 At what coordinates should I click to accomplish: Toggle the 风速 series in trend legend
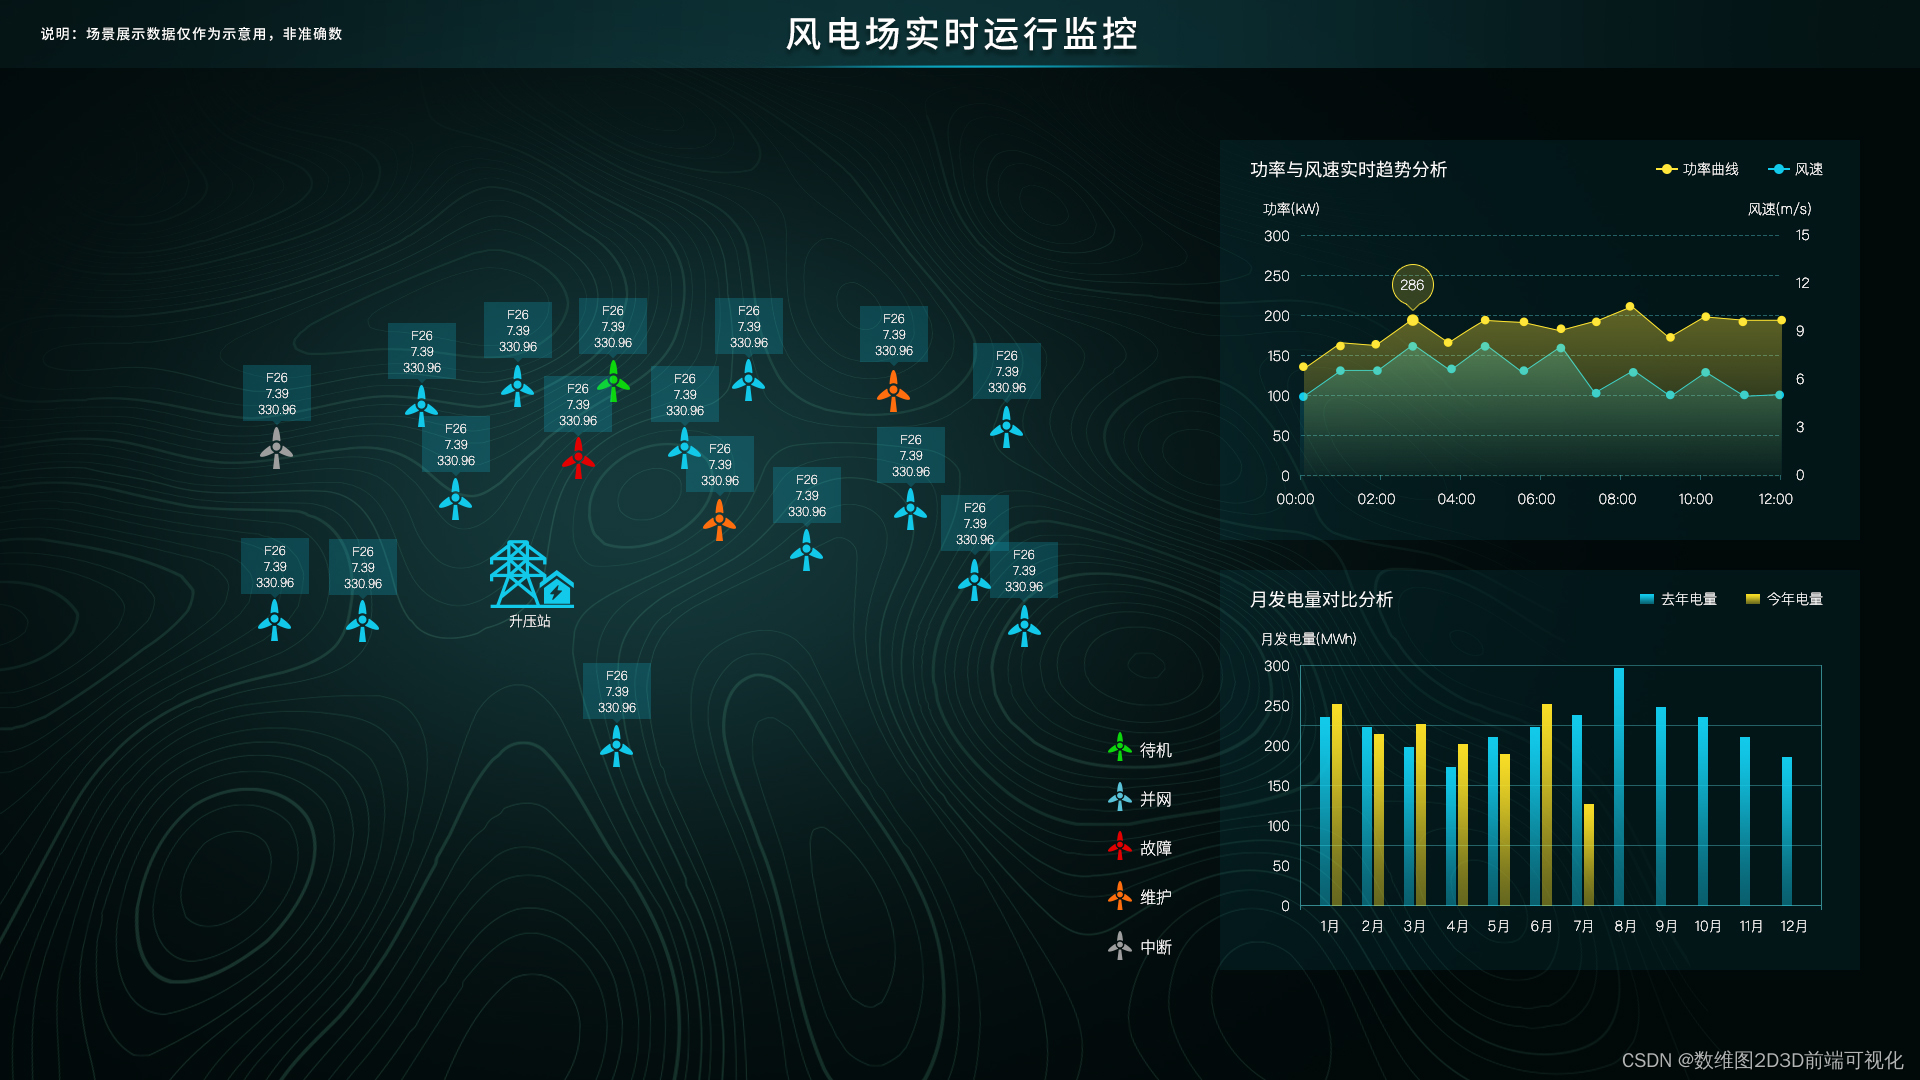[x=1796, y=169]
